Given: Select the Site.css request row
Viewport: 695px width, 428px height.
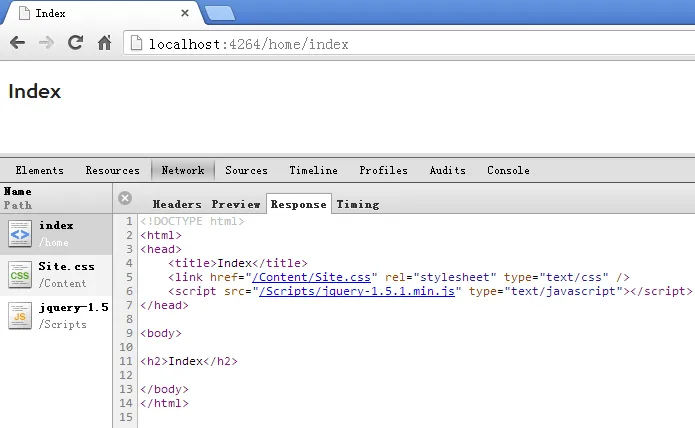Looking at the screenshot, I should (x=56, y=275).
